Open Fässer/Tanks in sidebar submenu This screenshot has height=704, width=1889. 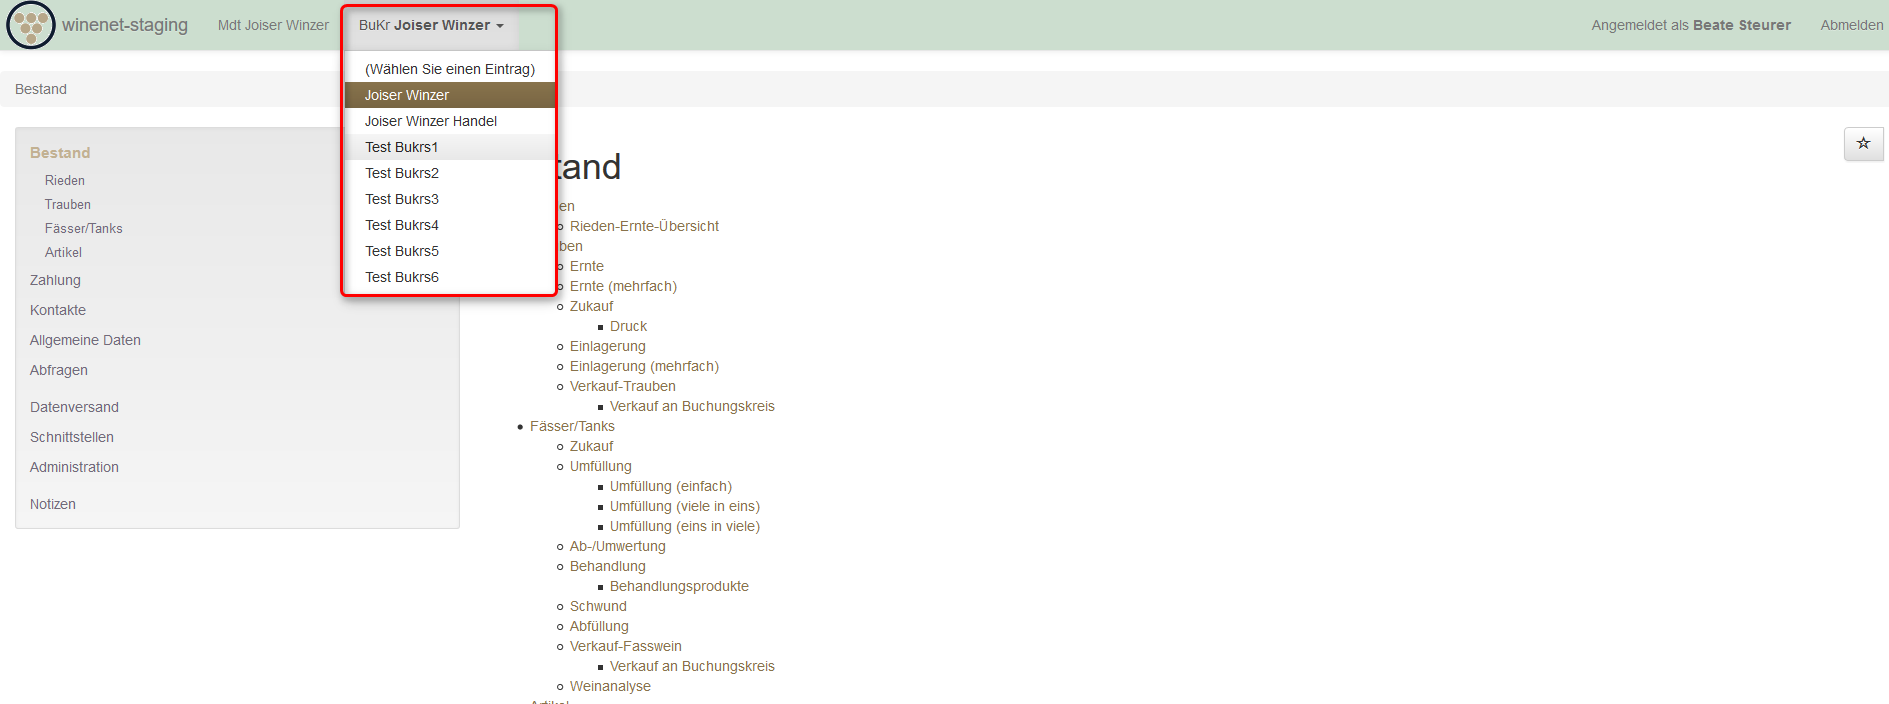point(83,228)
